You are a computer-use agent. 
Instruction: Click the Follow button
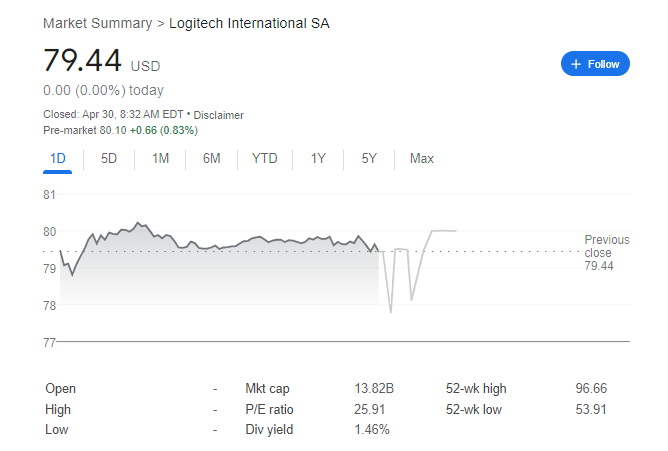pyautogui.click(x=595, y=64)
